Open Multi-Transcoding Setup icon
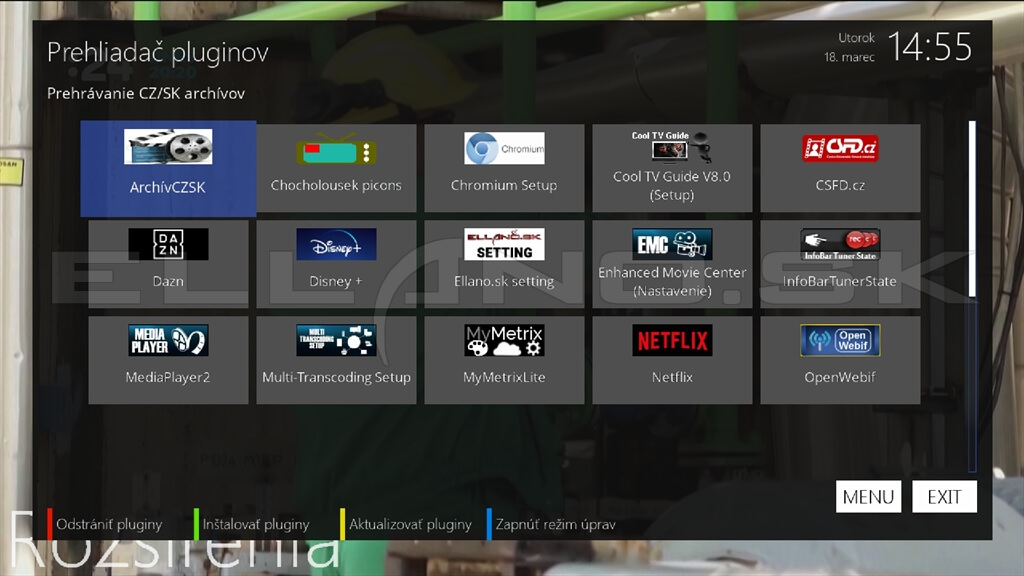Screen dimensions: 1024x576 point(336,340)
